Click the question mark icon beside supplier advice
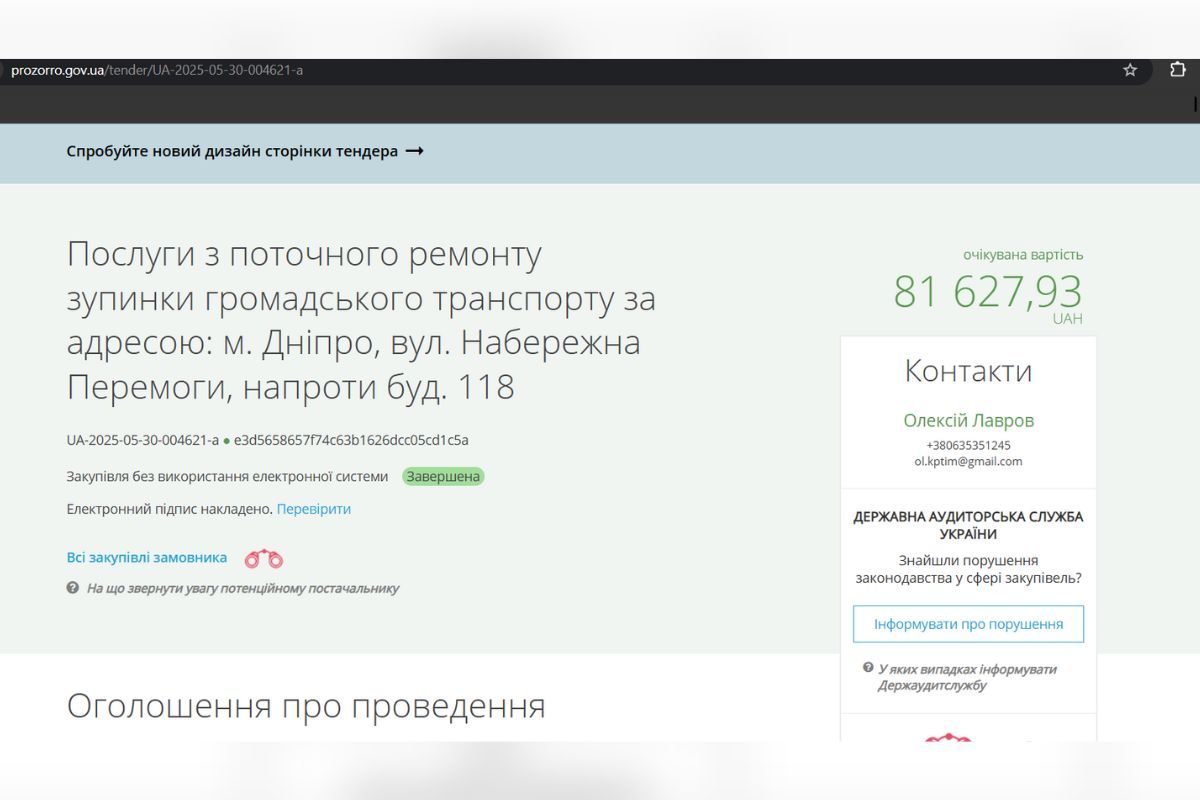 (72, 589)
